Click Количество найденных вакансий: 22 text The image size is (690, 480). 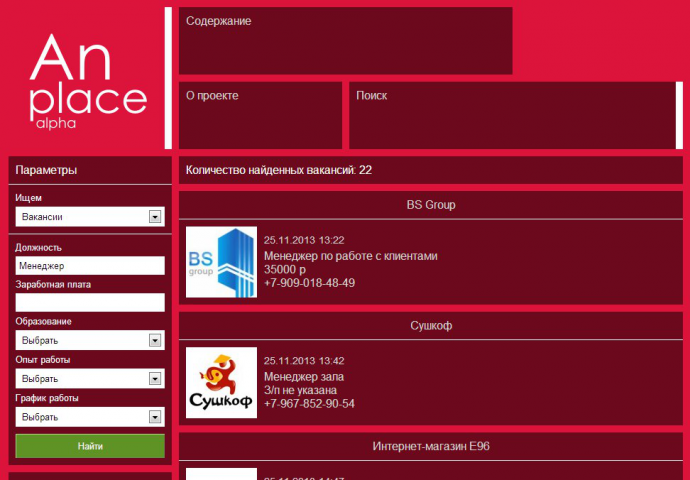click(x=279, y=170)
